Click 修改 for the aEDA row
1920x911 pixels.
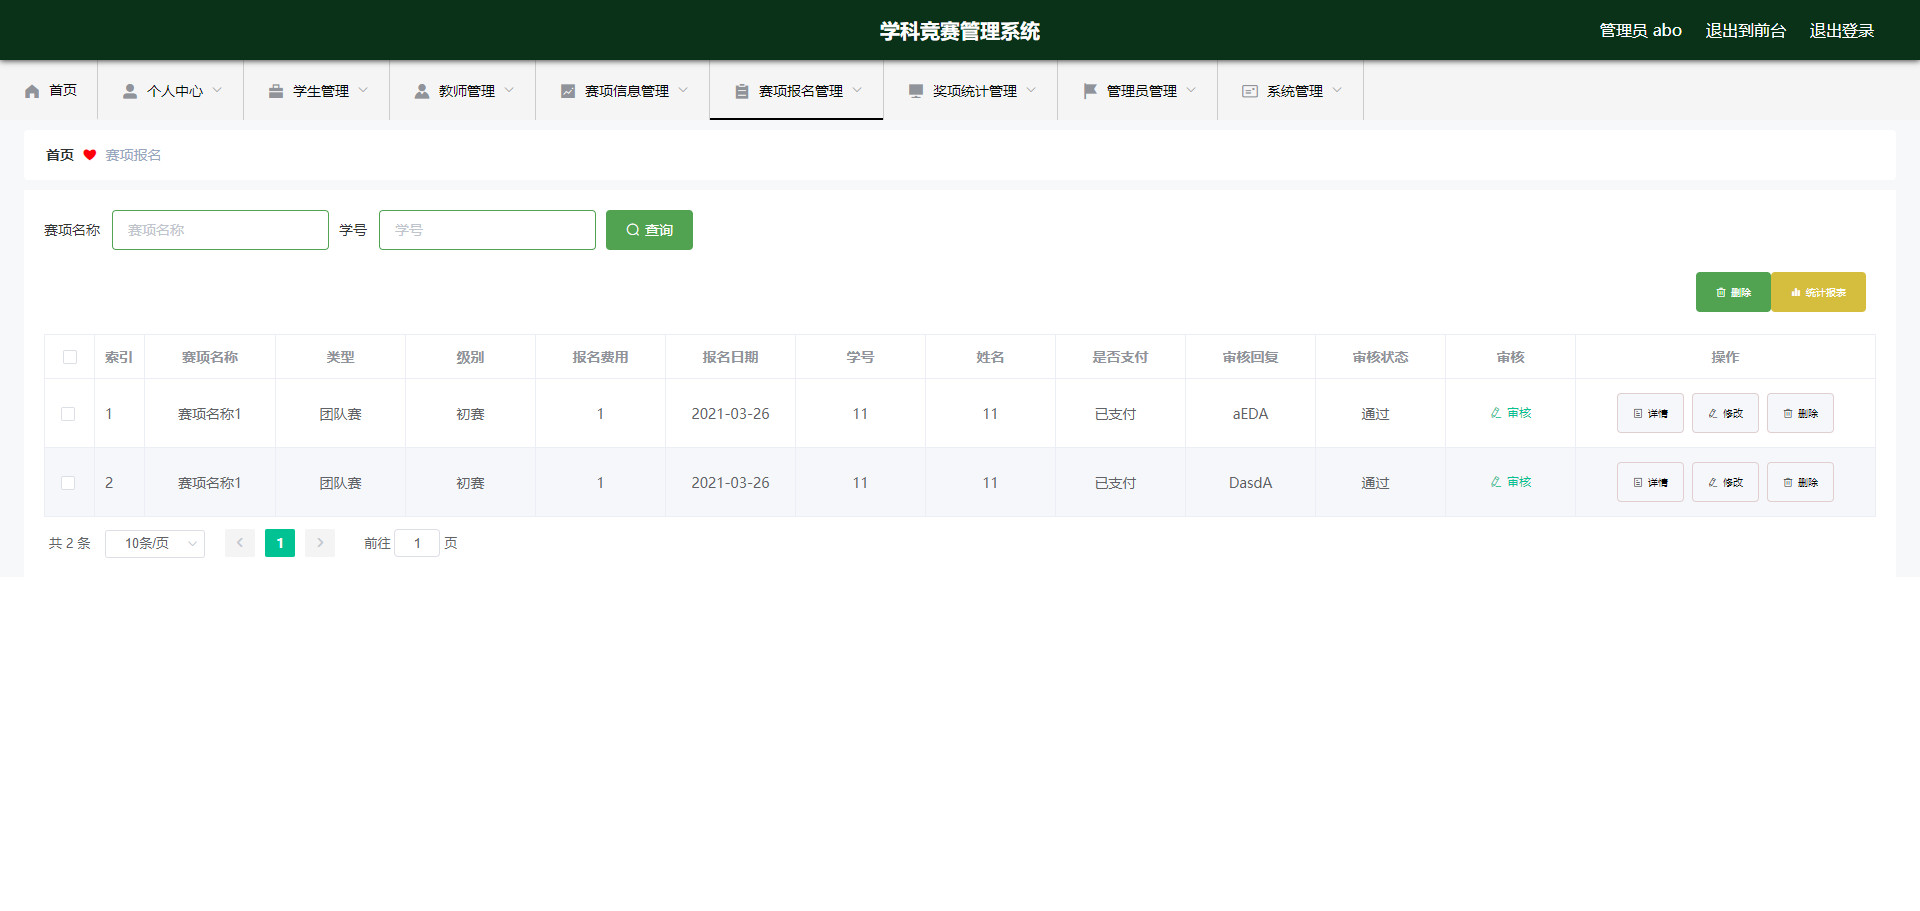tap(1725, 413)
